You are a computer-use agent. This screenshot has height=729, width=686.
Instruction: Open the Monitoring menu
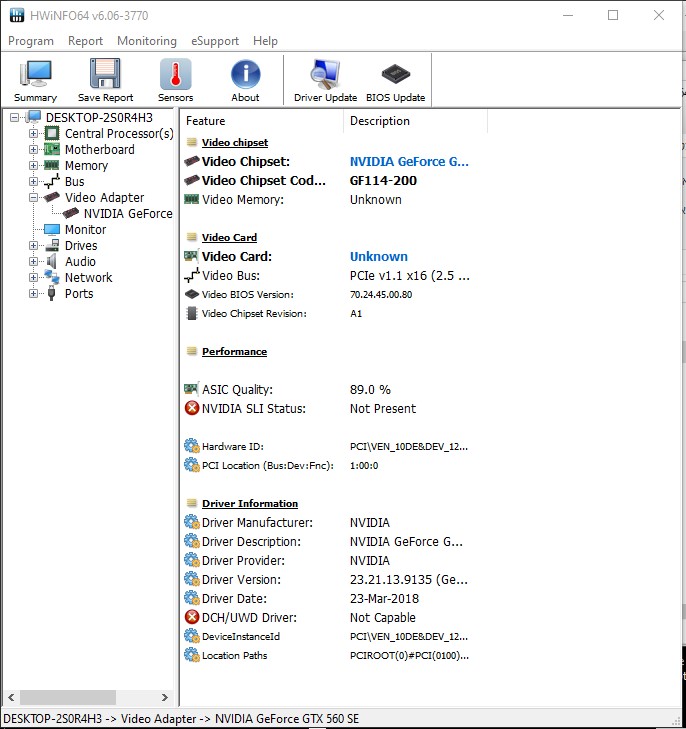pyautogui.click(x=147, y=41)
